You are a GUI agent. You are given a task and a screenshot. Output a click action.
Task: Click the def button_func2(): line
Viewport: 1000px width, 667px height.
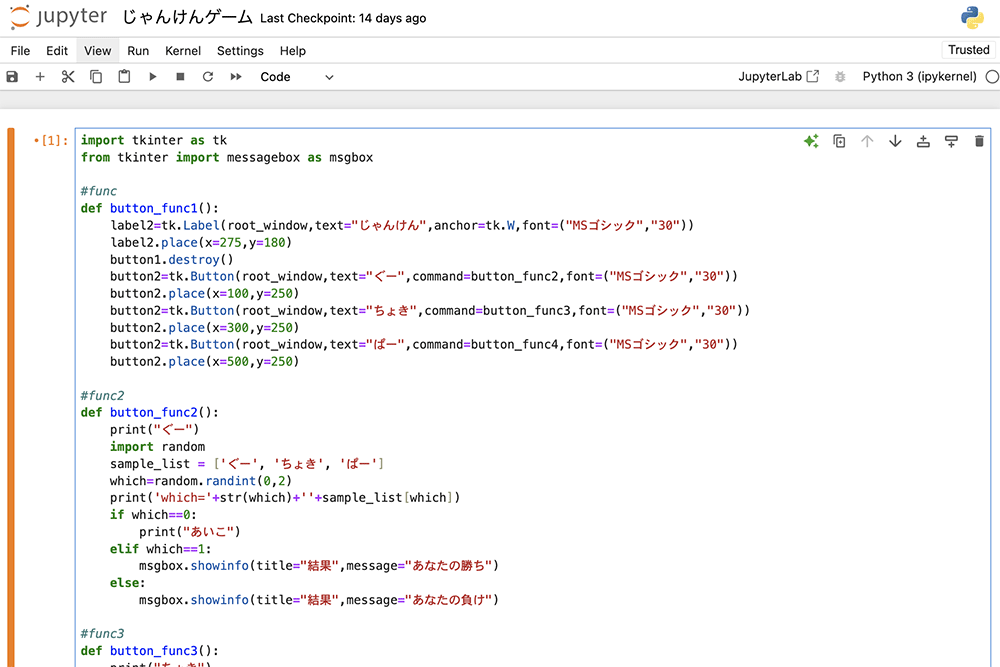pyautogui.click(x=150, y=413)
